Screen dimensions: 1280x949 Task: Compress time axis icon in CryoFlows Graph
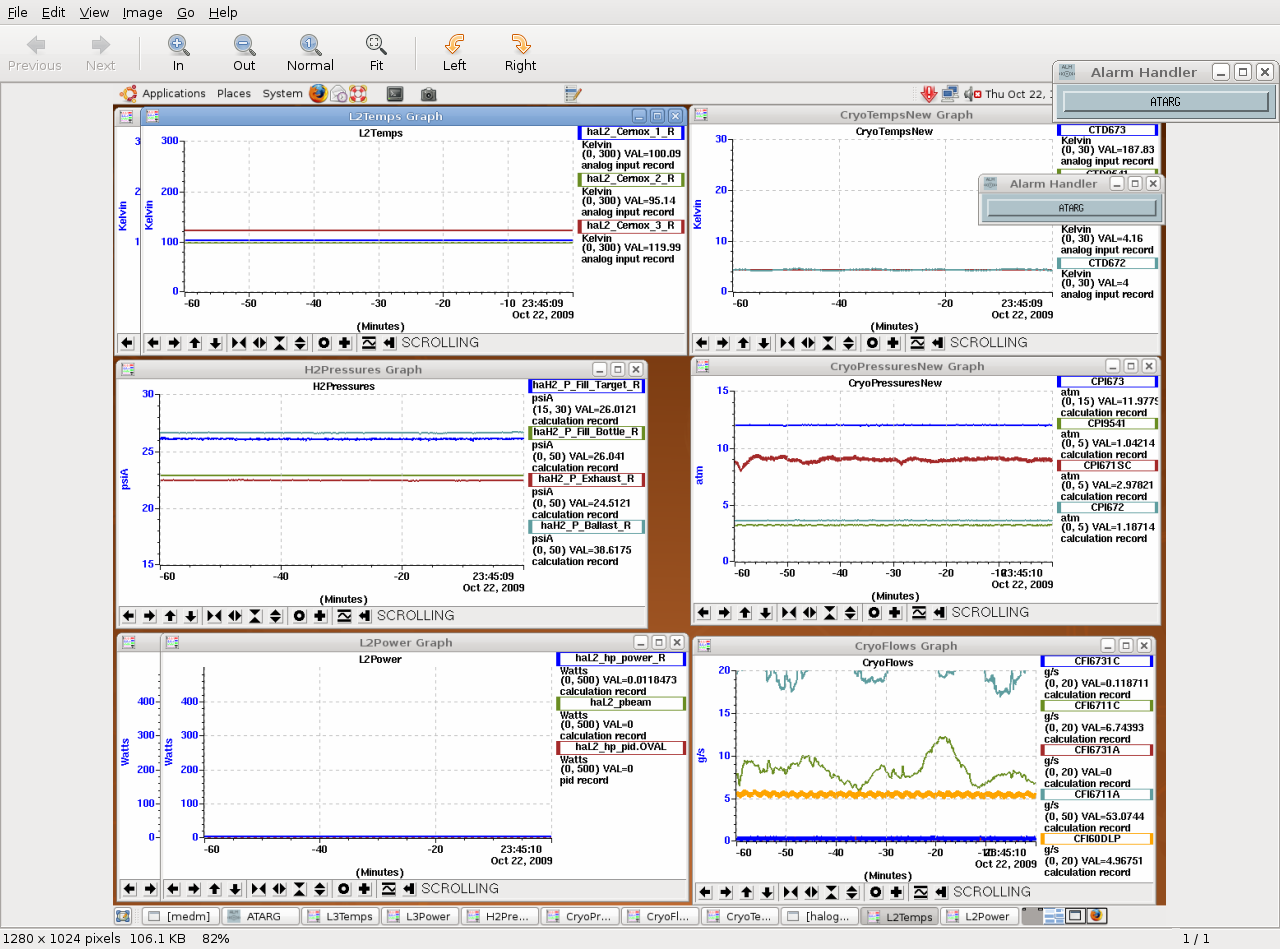tap(789, 892)
